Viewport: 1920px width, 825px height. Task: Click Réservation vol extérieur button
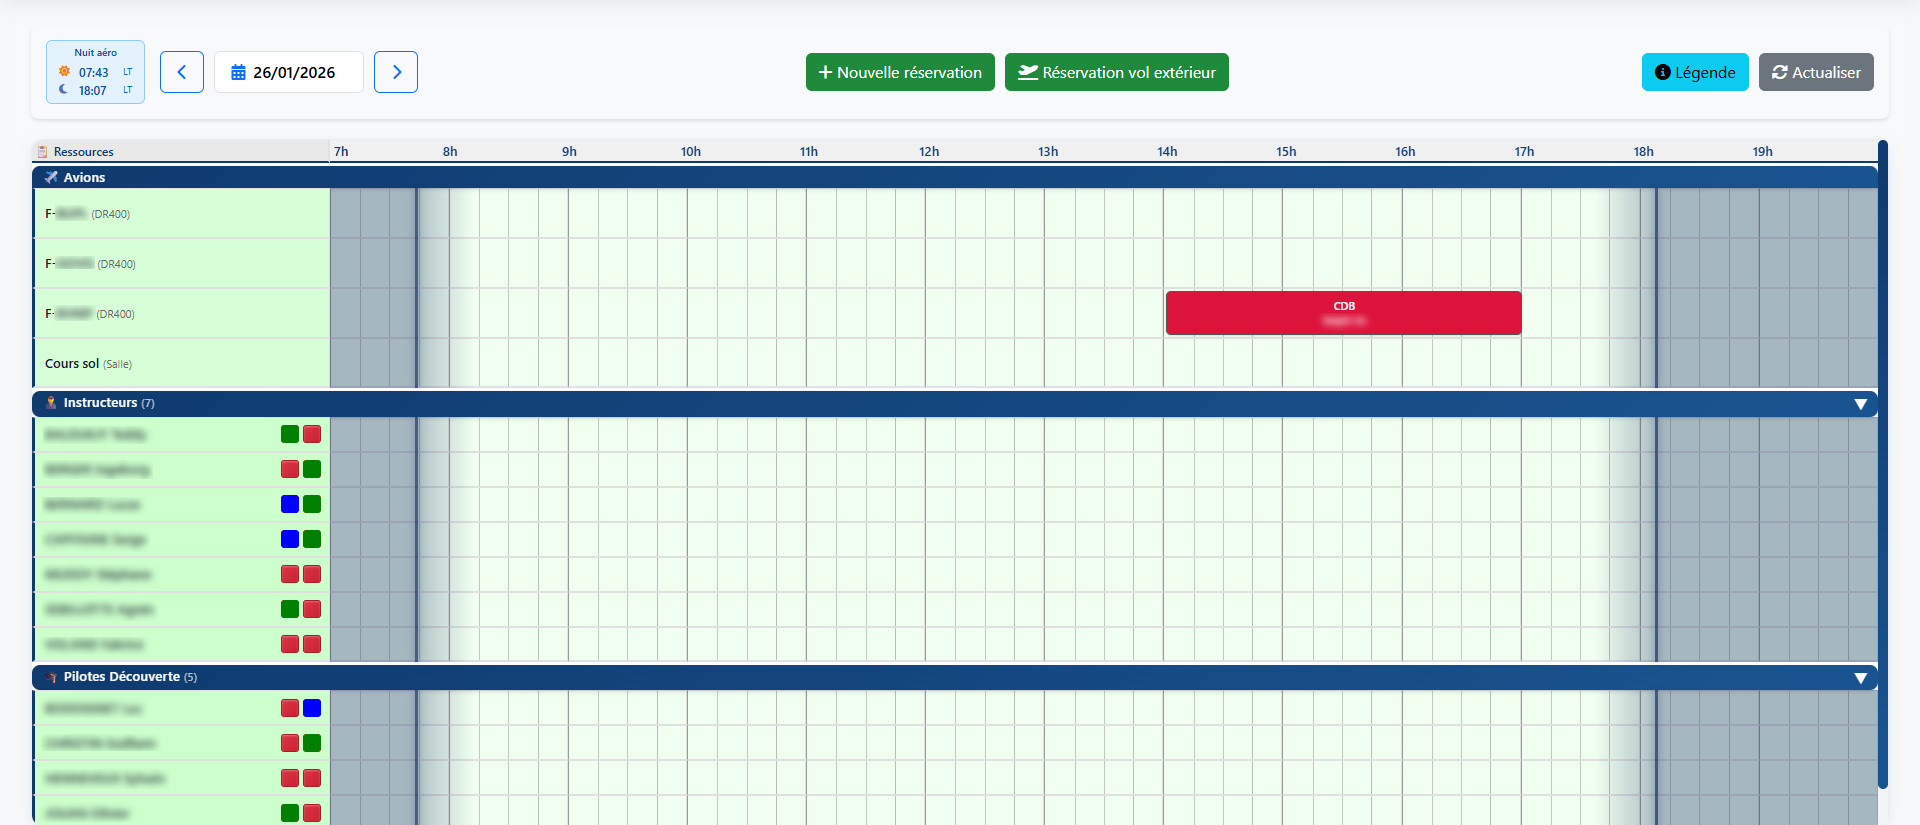[1116, 72]
